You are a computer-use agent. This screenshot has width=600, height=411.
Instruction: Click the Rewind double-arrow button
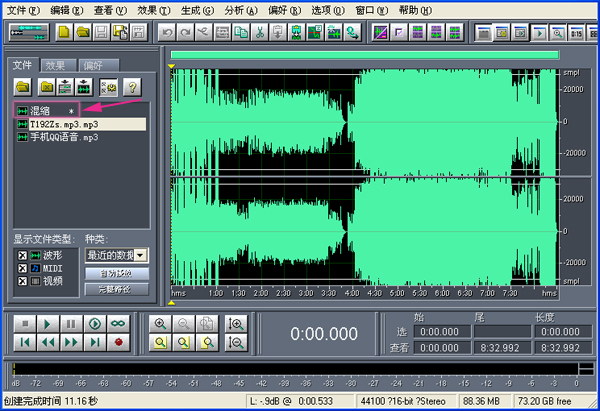[48, 342]
